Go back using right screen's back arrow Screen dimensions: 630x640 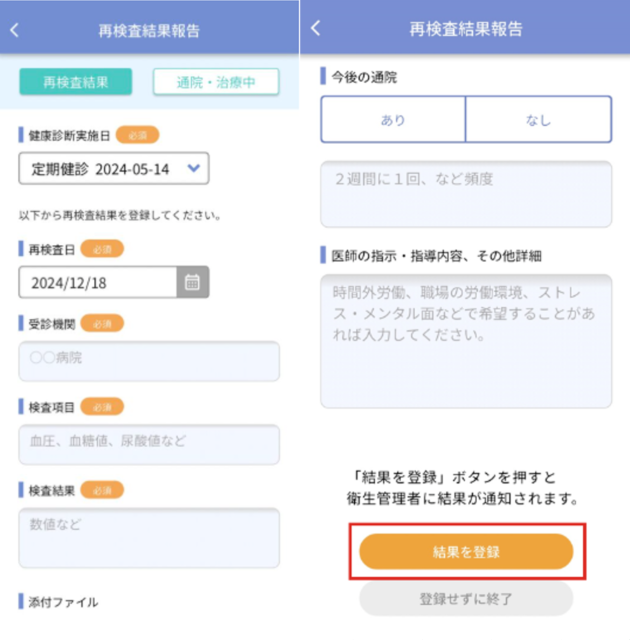[x=316, y=28]
